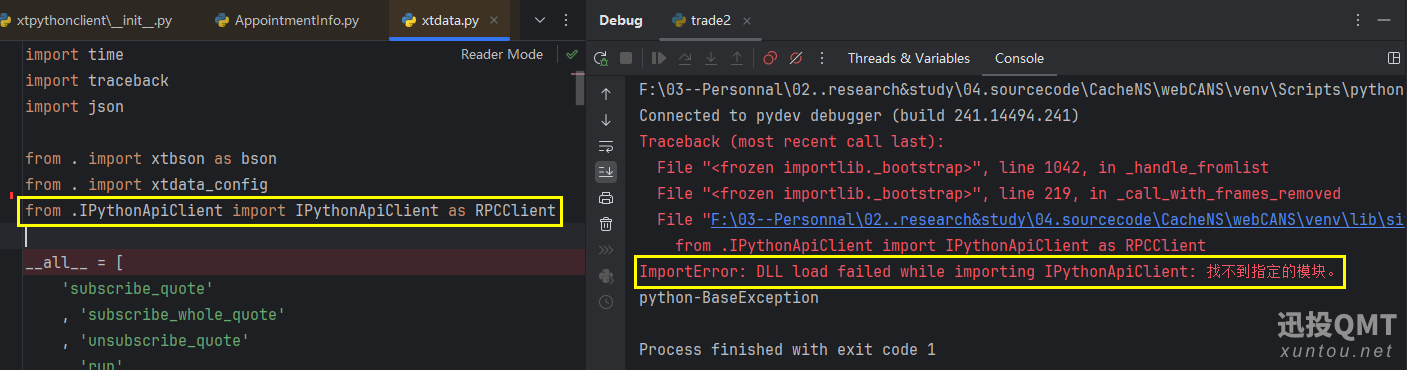Open View Breakpoints icon
Image resolution: width=1407 pixels, height=370 pixels.
point(770,58)
